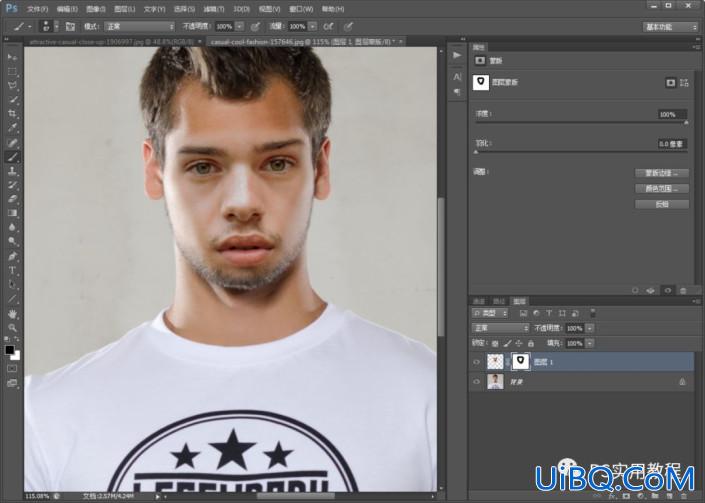Open the Brush panel toggle icon

70,27
